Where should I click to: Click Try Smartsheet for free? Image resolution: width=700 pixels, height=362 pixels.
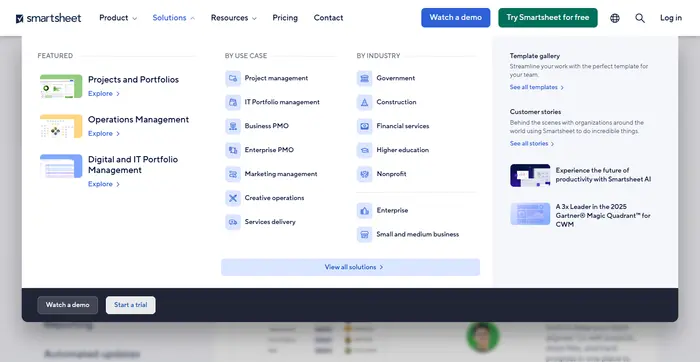pos(548,17)
